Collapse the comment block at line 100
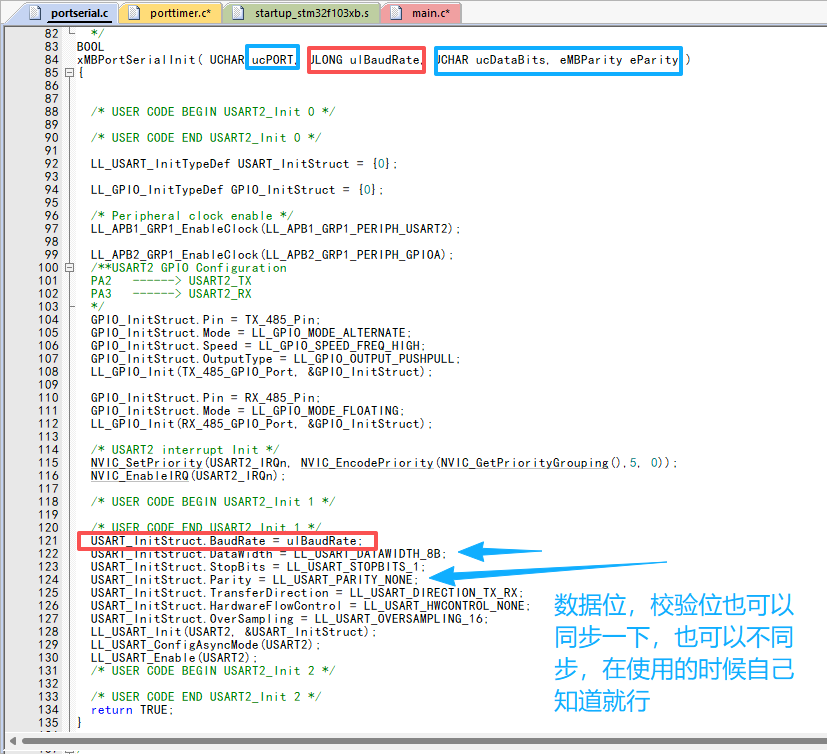Image resolution: width=827 pixels, height=754 pixels. tap(69, 268)
